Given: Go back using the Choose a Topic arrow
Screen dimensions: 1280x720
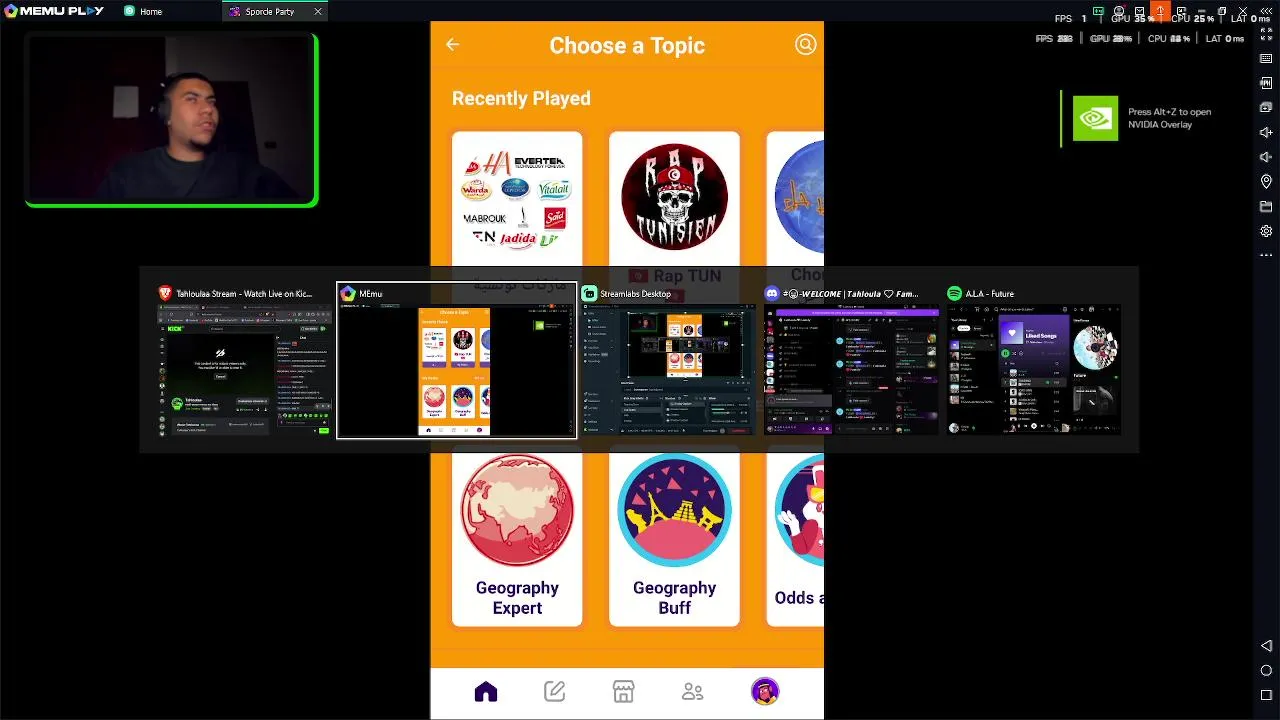Looking at the screenshot, I should pos(452,44).
